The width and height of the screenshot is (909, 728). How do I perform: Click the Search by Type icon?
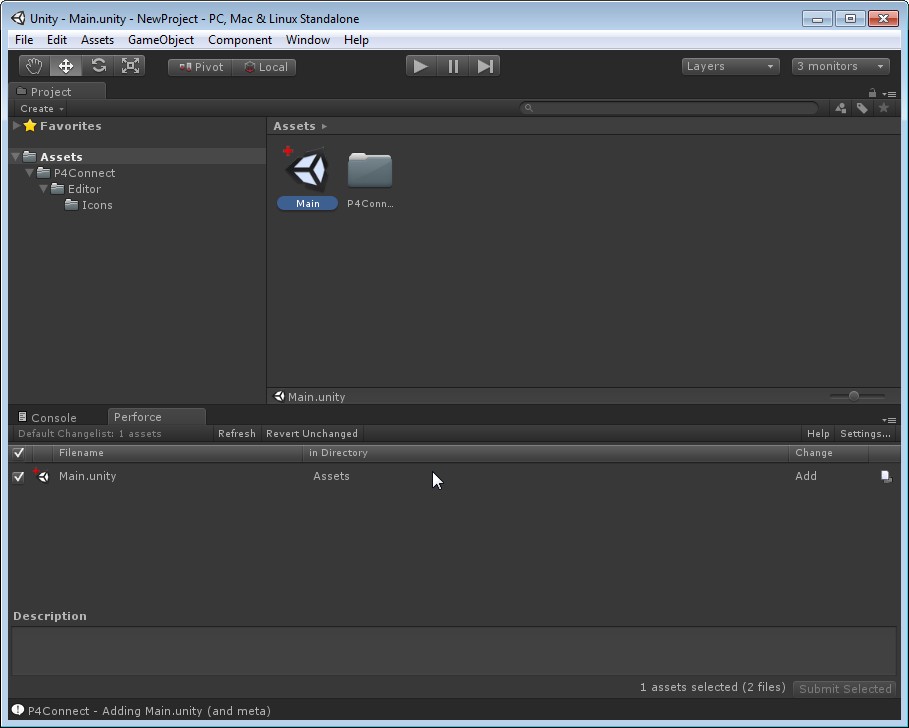click(841, 108)
